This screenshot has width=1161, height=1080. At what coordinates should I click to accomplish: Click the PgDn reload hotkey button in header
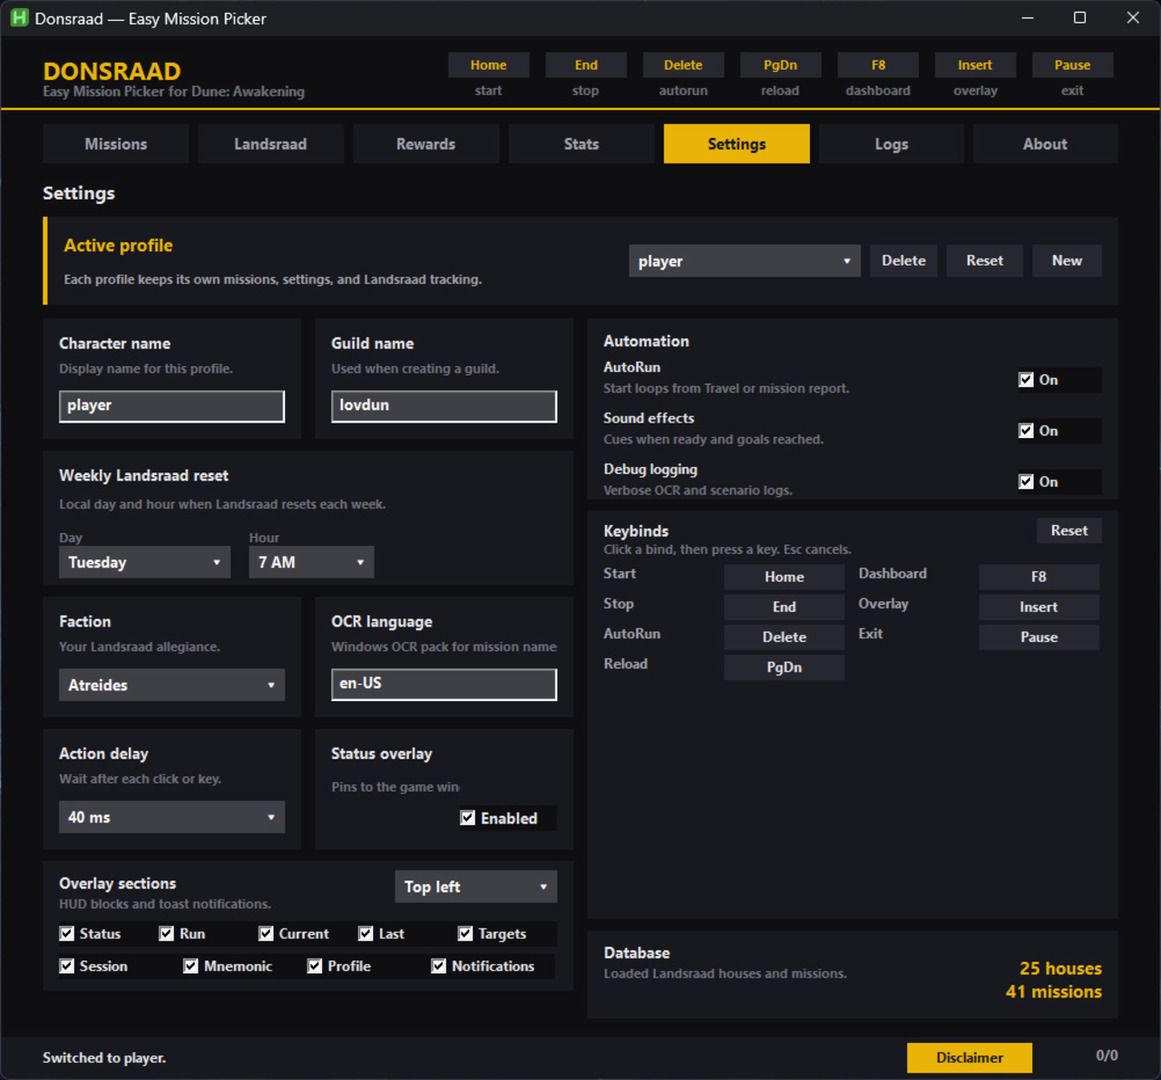[780, 65]
